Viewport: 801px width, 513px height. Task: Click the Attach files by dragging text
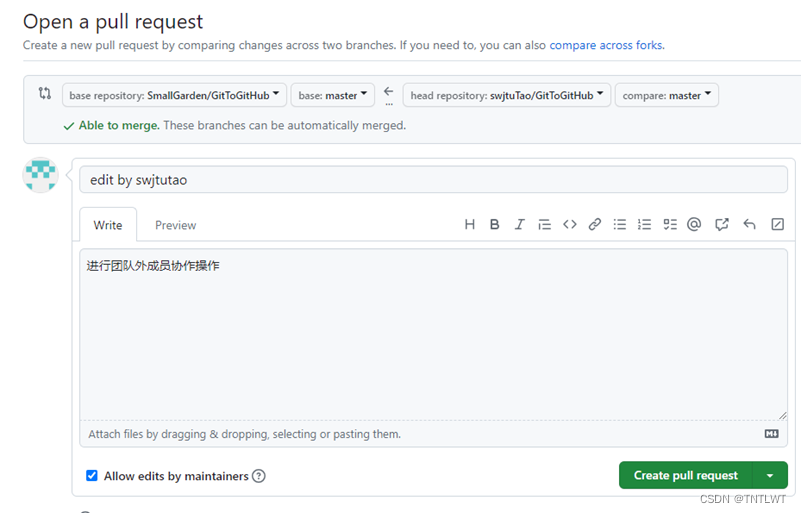(x=244, y=434)
